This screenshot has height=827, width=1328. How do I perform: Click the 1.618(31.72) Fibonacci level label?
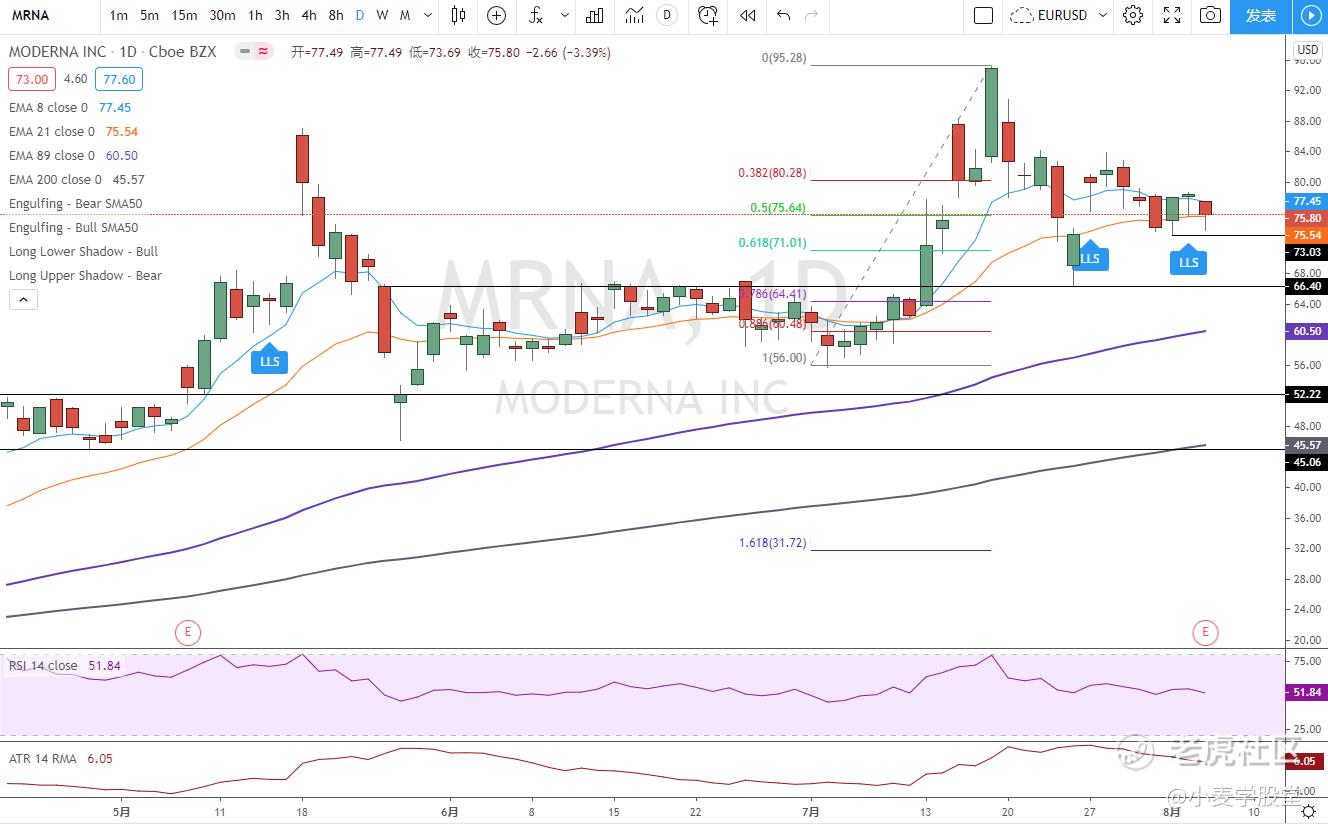[772, 543]
